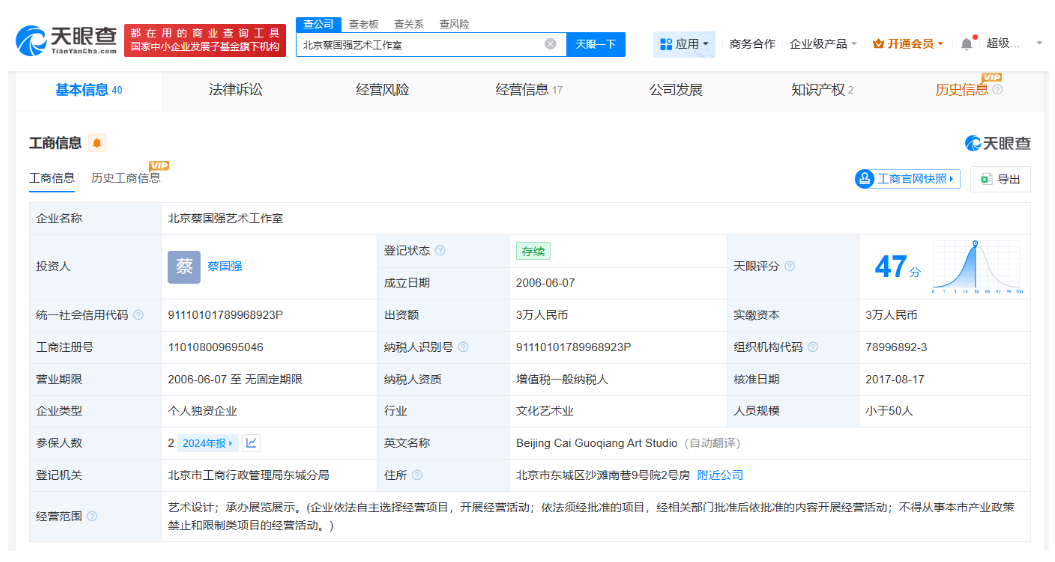Open the 2024年报 report link
The width and height of the screenshot is (1055, 562).
(x=207, y=443)
